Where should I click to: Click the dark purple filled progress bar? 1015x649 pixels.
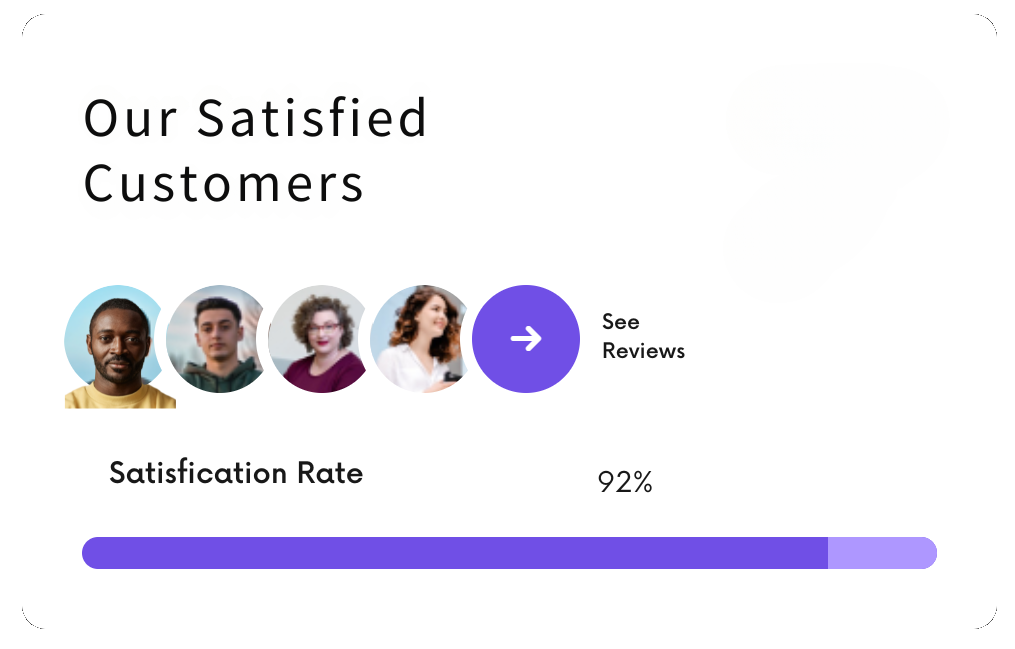tap(454, 553)
